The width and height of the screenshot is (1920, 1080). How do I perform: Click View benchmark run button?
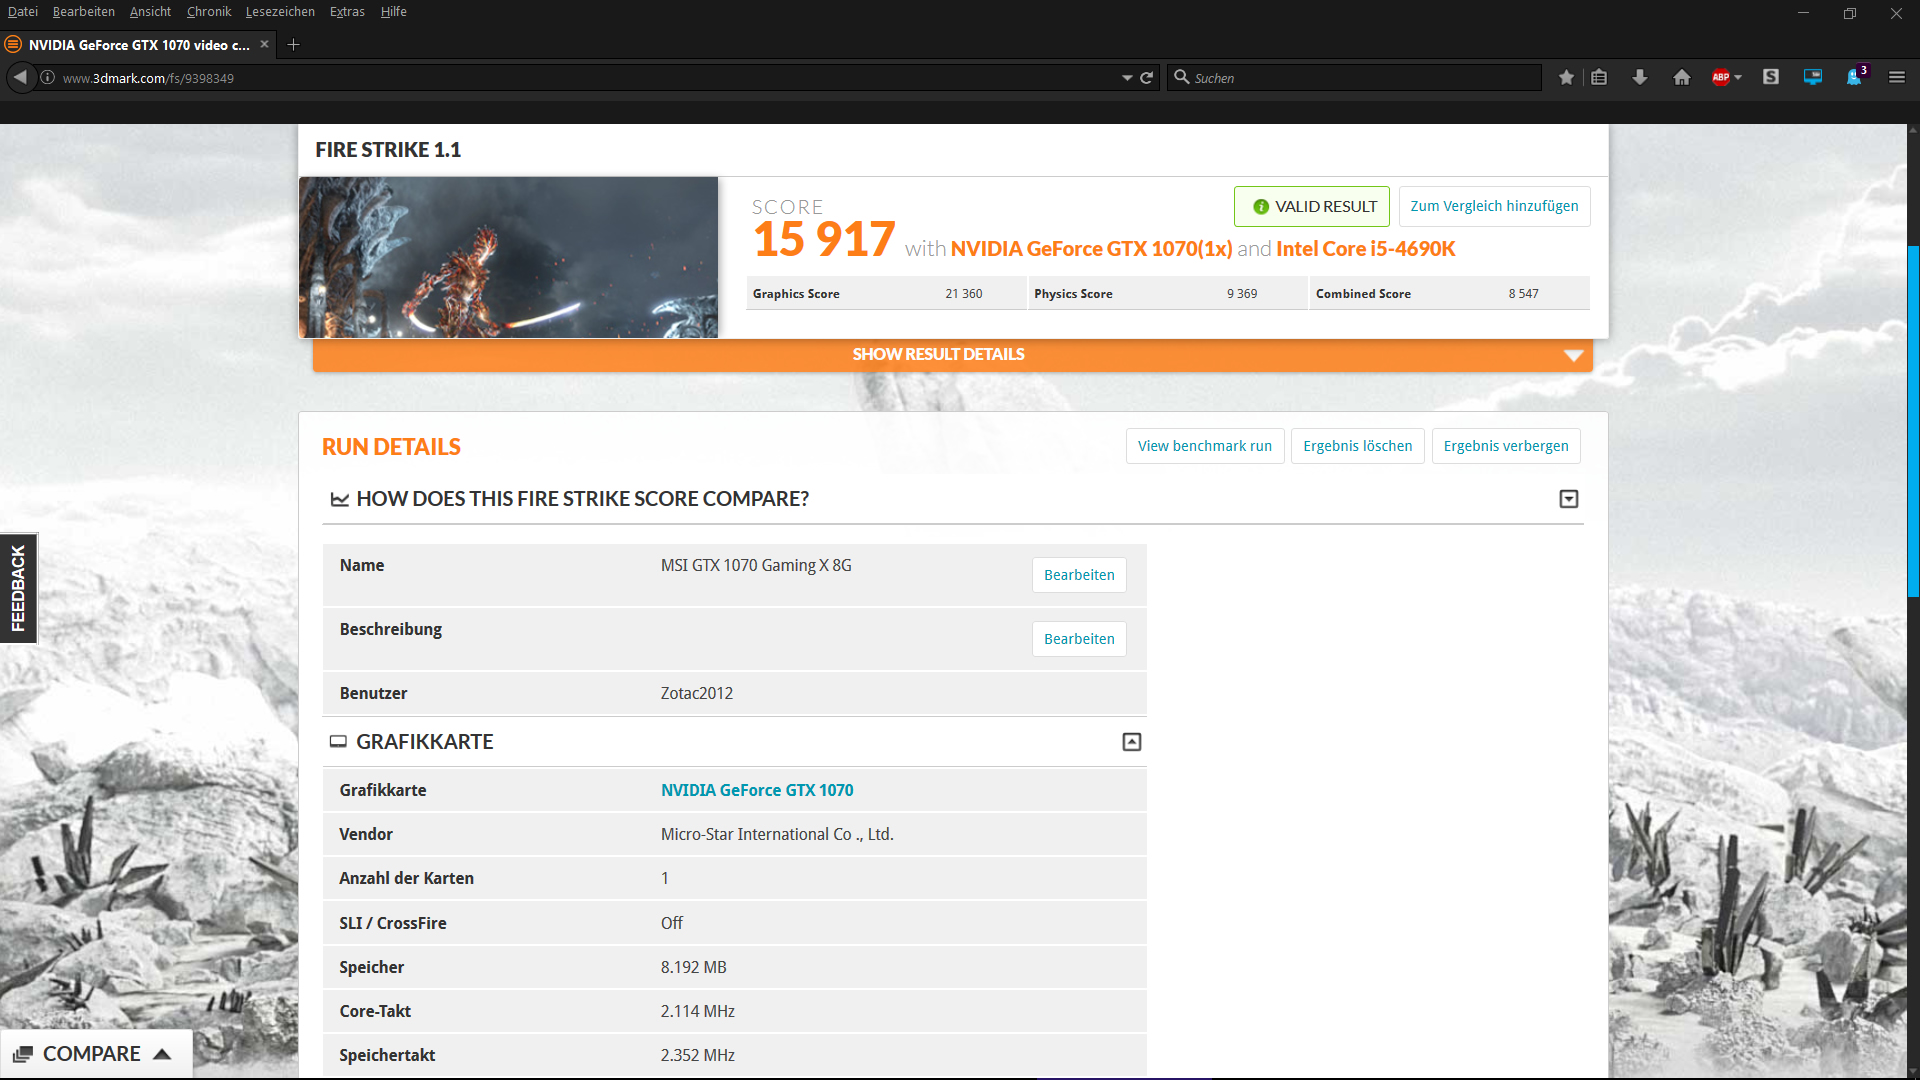coord(1204,446)
